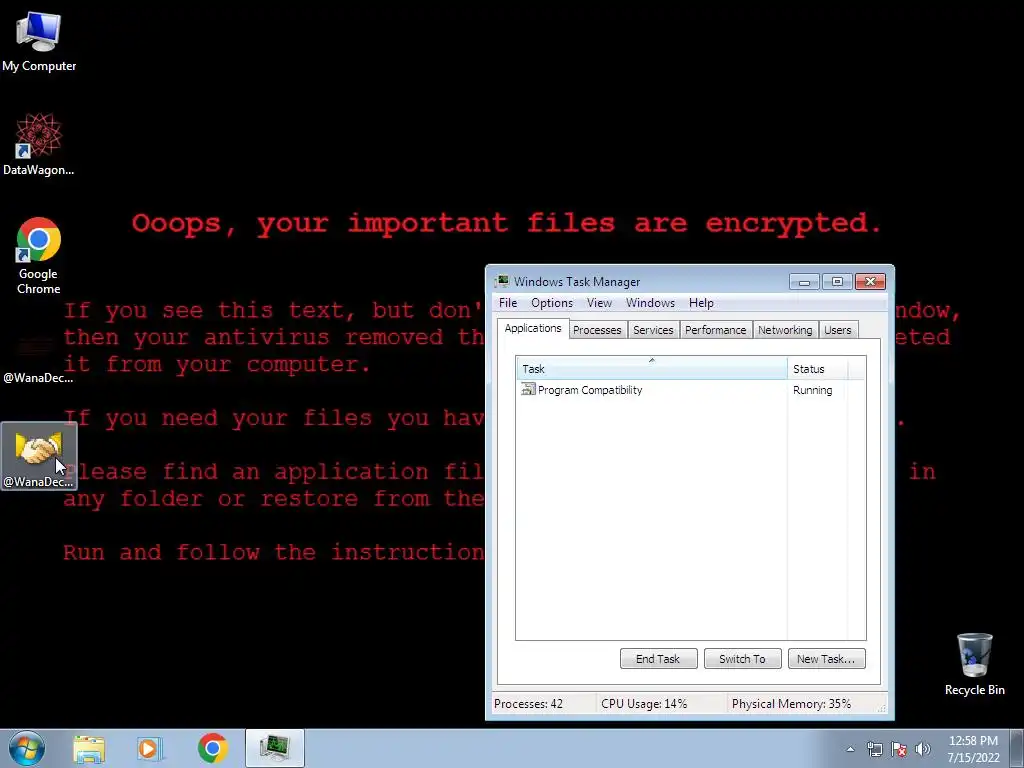
Task: Switch to the Performance tab
Action: [715, 330]
